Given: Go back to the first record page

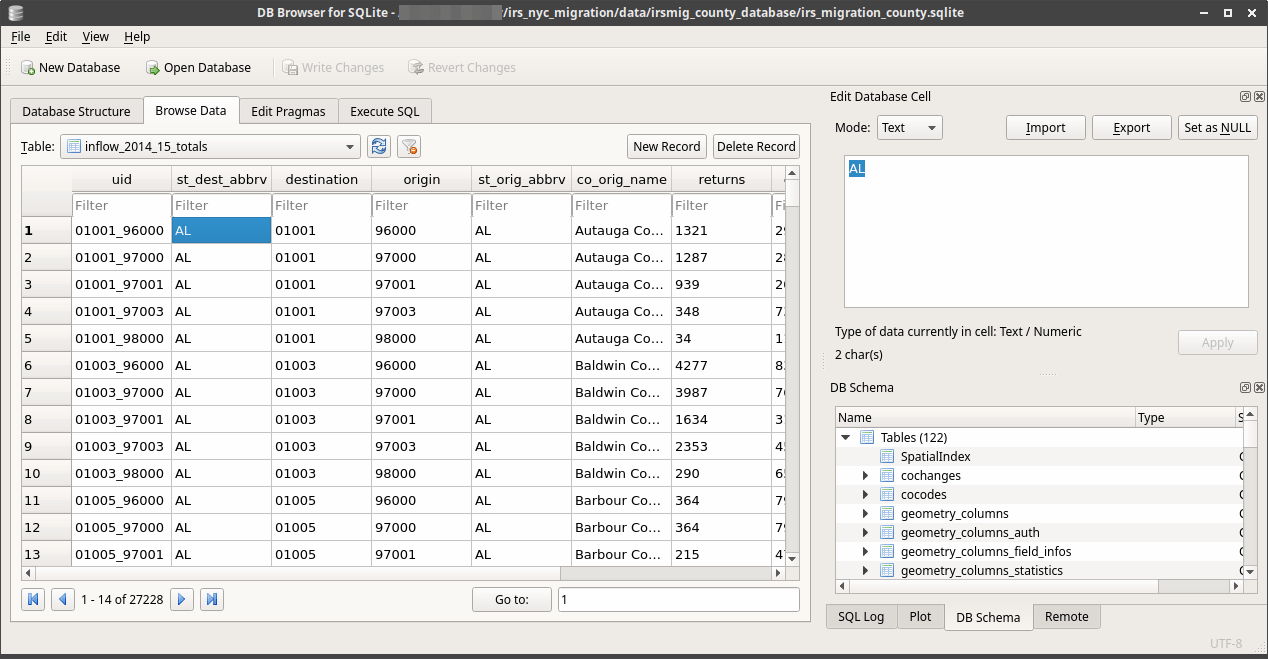Looking at the screenshot, I should 33,598.
